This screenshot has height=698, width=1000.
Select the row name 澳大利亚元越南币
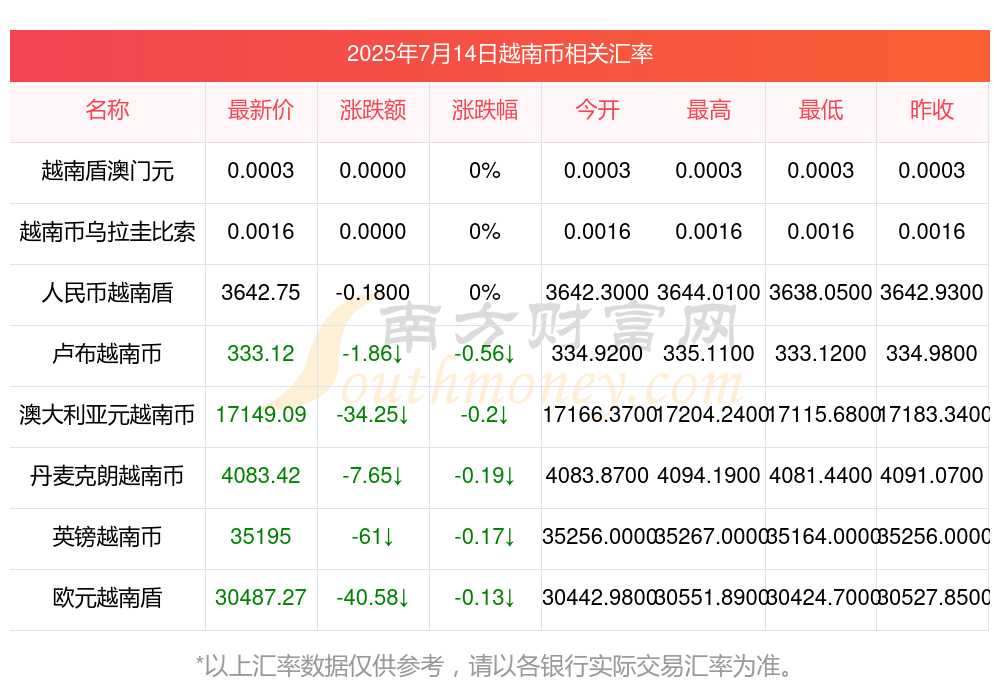tap(107, 415)
